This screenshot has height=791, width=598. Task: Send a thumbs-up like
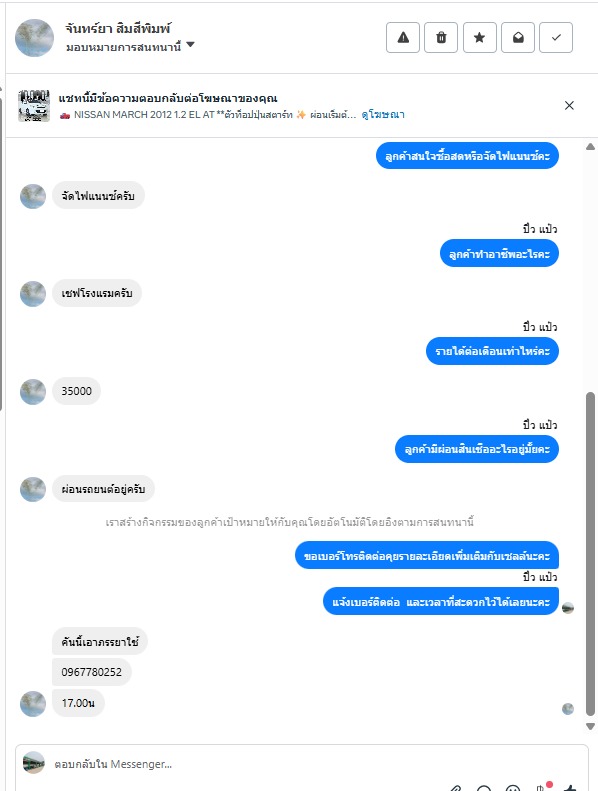point(570,787)
